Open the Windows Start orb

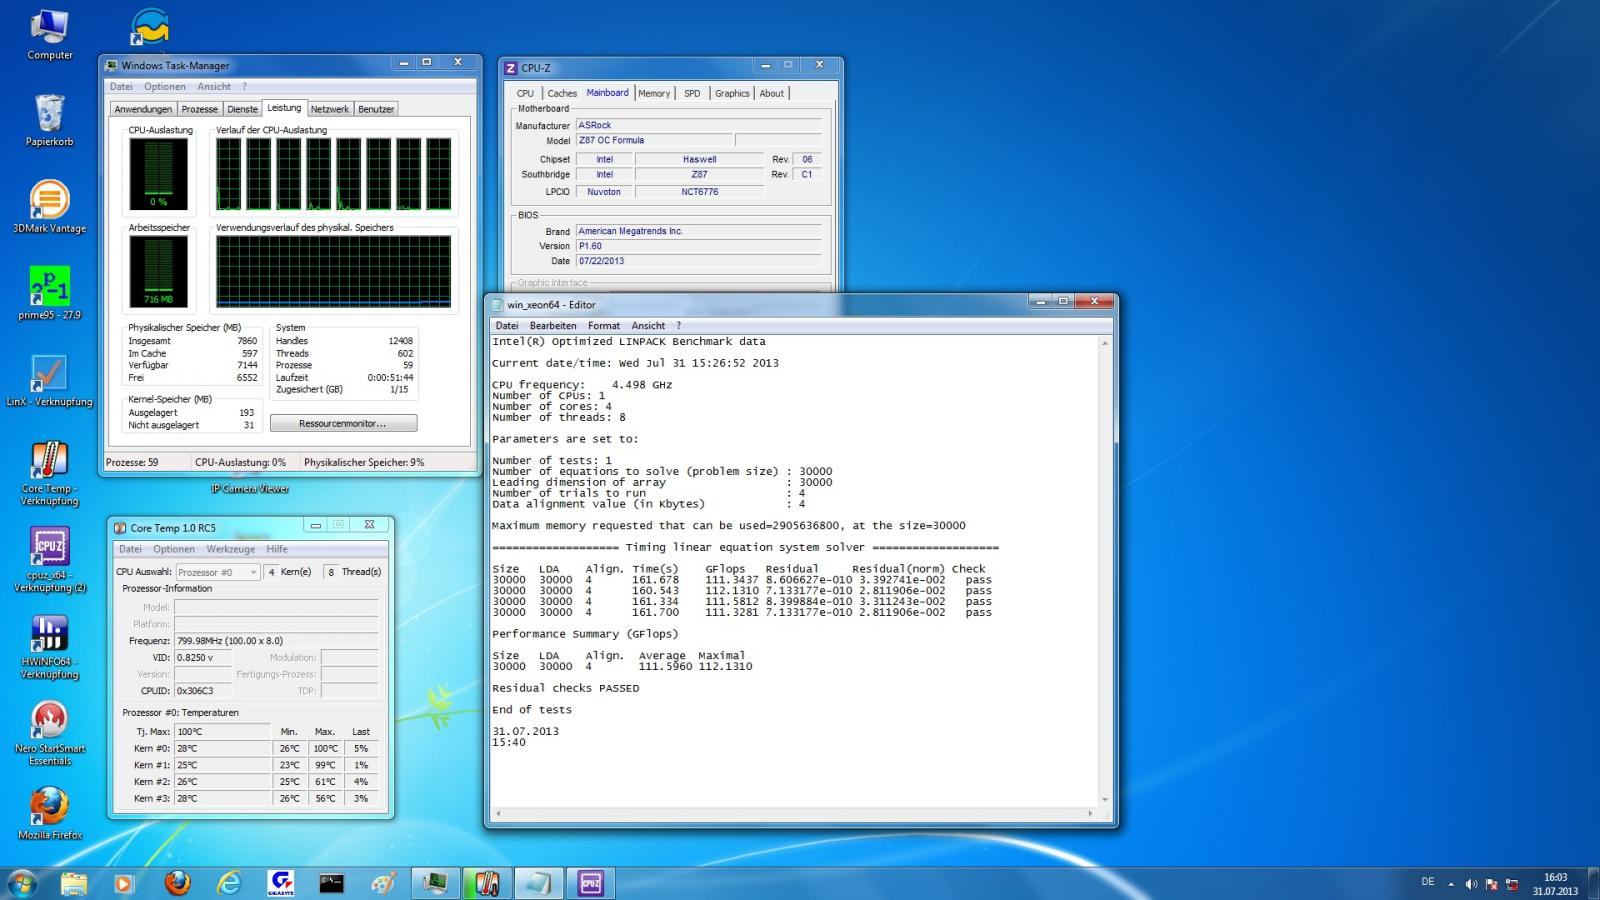tap(22, 883)
